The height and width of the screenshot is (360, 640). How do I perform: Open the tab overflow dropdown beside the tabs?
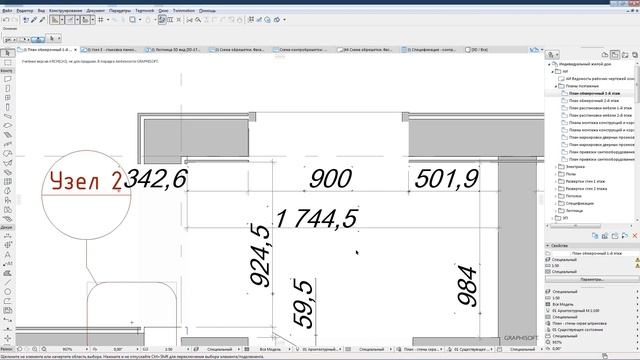(x=542, y=50)
